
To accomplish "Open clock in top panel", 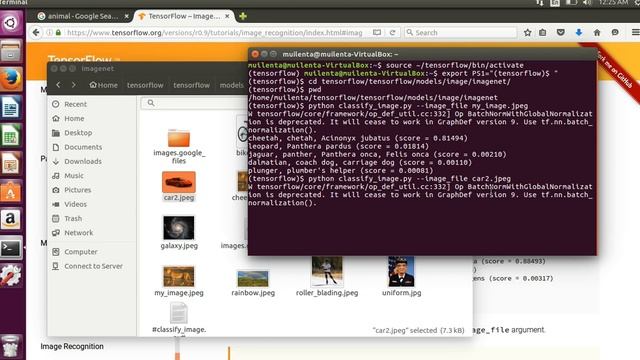I will (x=613, y=2).
